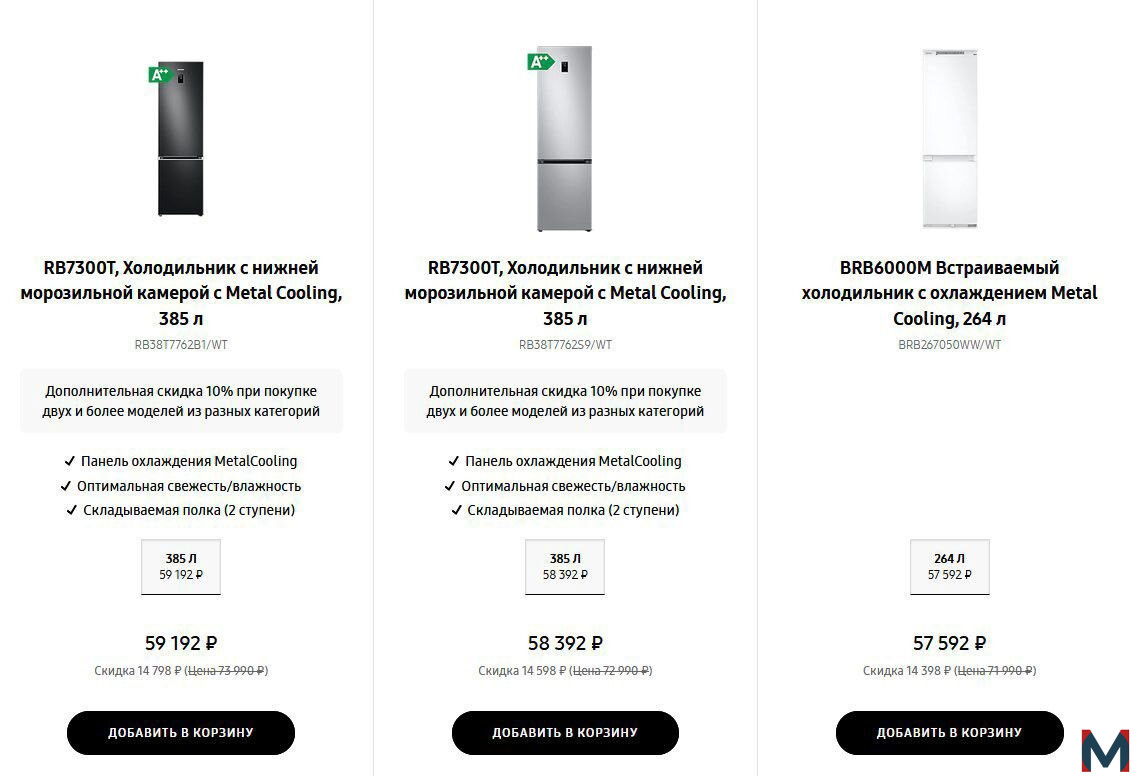Screen dimensions: 1134x776
Task: Add the 59 192 ₽ fridge to cart
Action: pos(181,733)
